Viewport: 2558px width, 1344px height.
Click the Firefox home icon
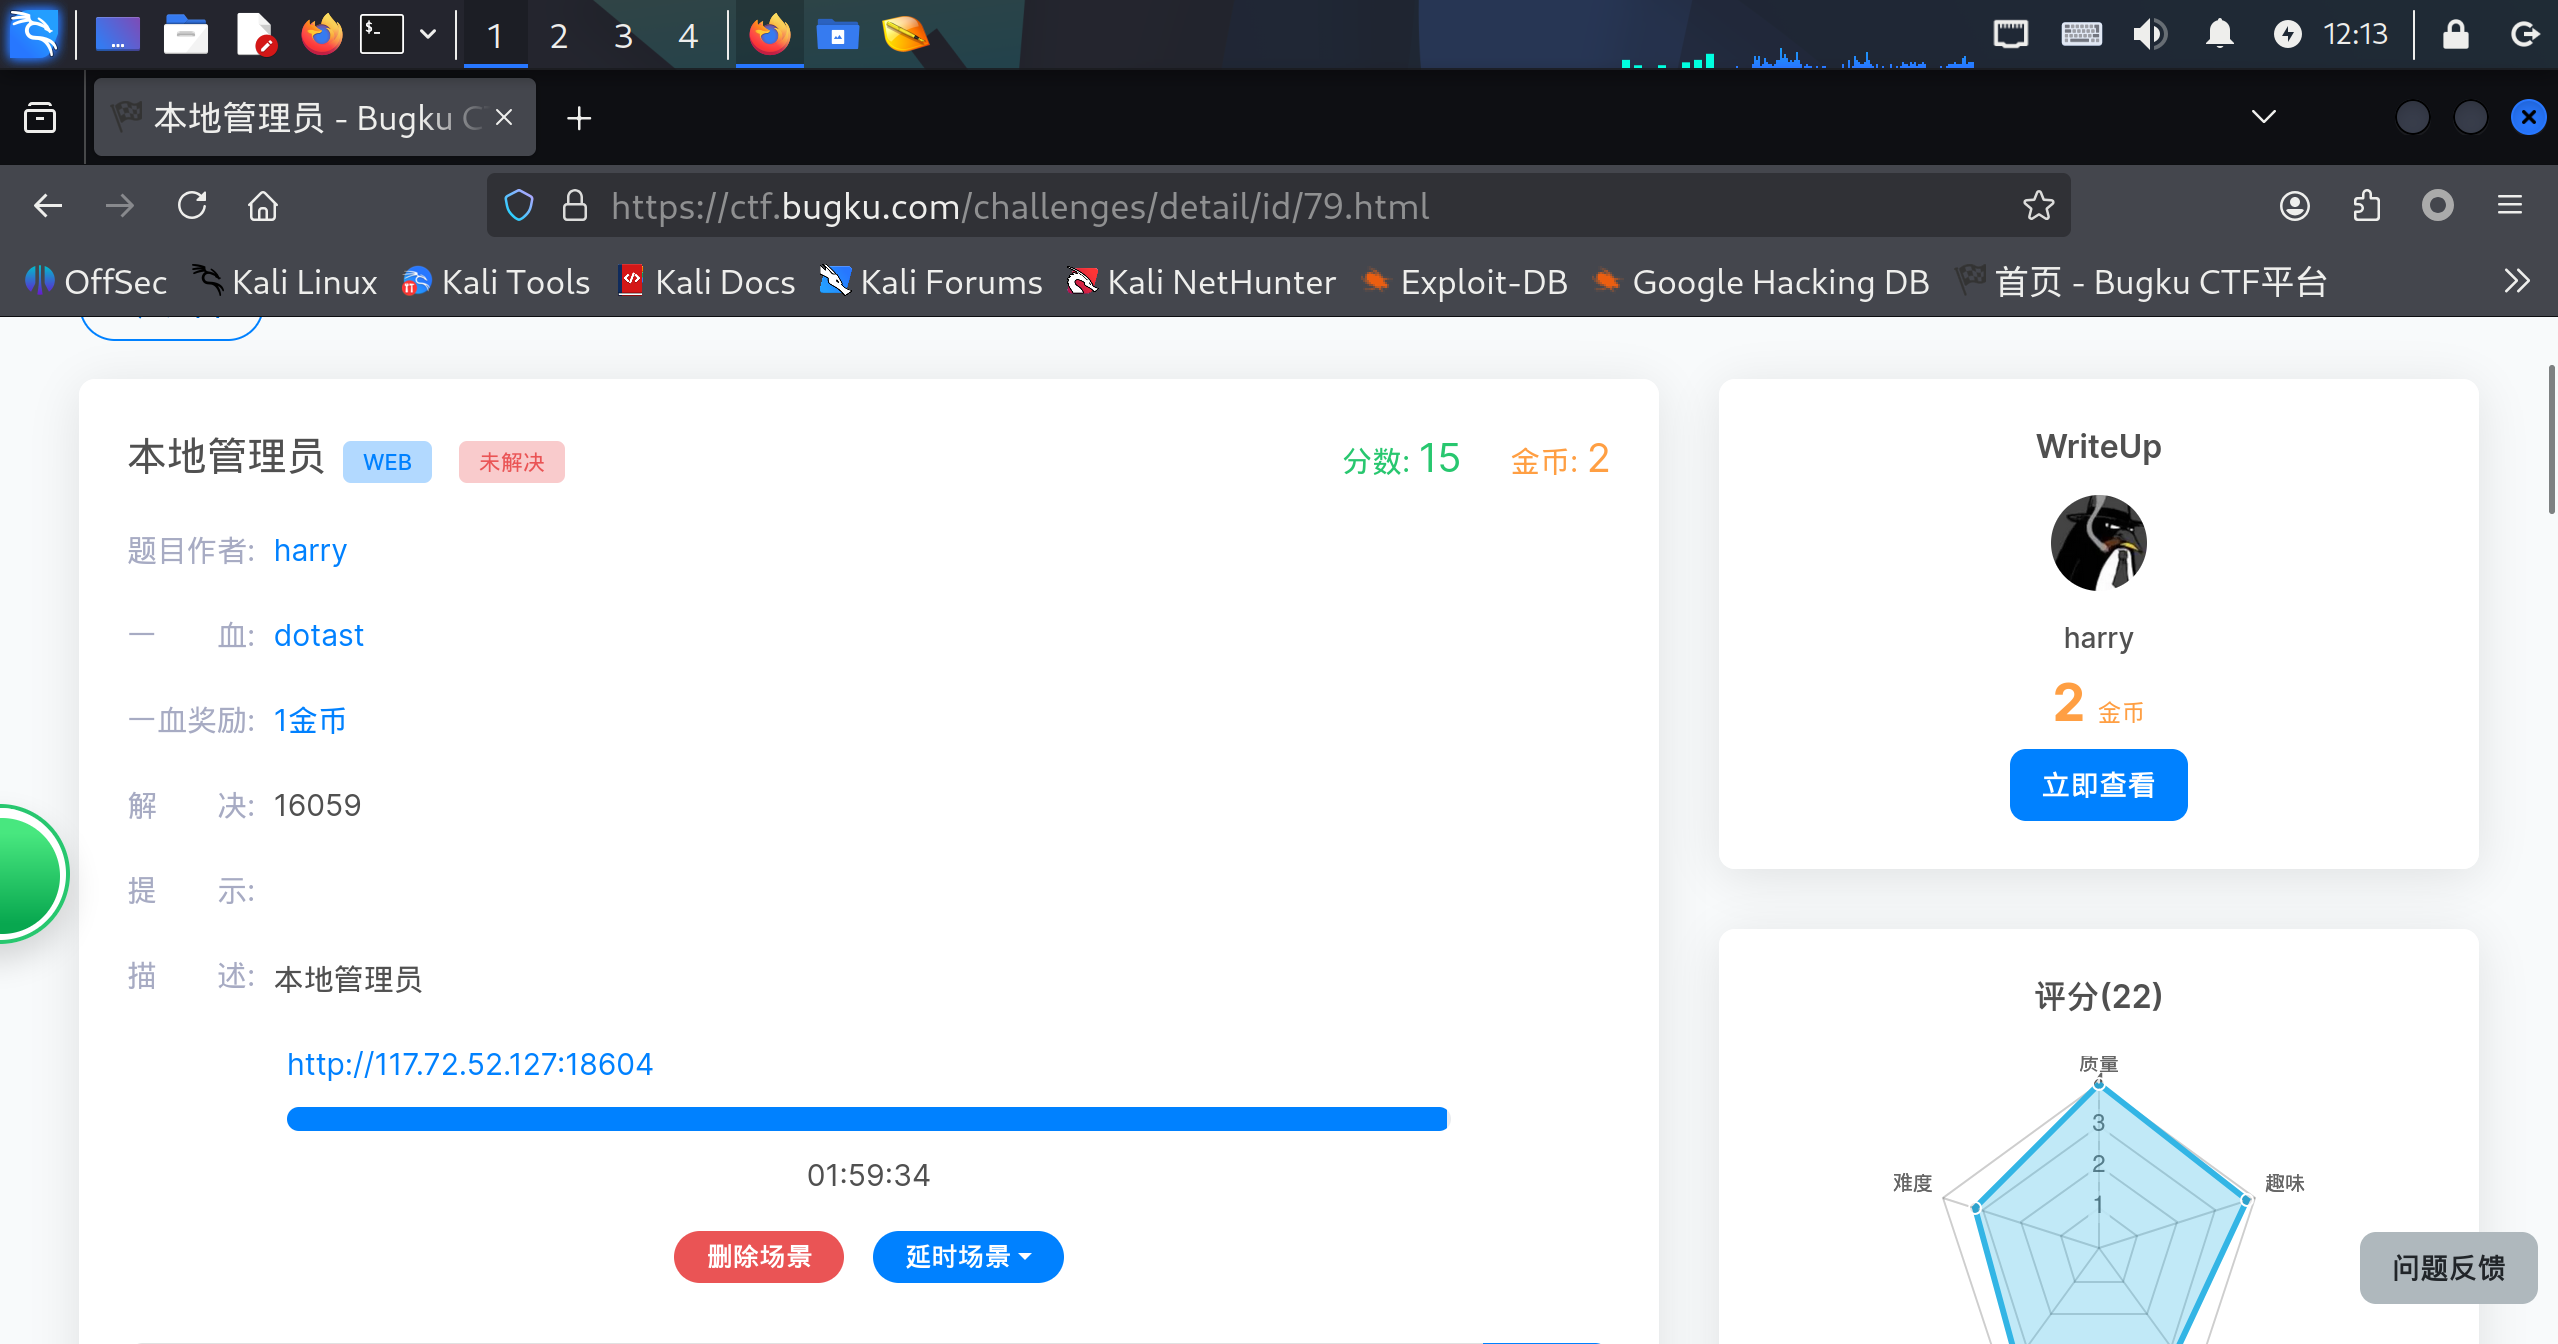pyautogui.click(x=263, y=206)
